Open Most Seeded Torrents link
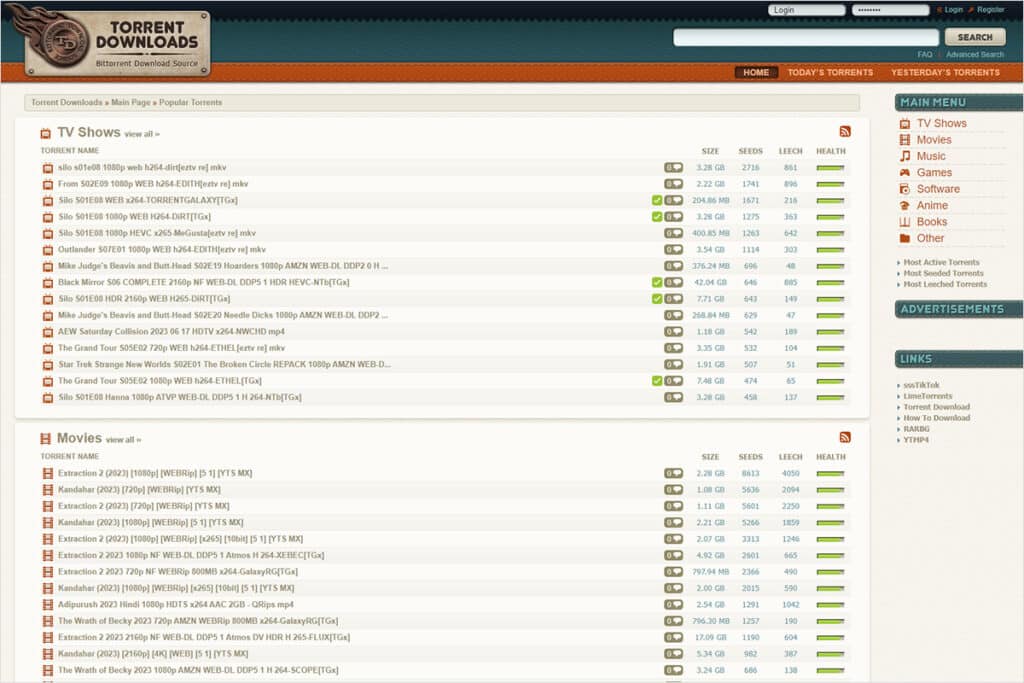Viewport: 1024px width, 683px height. (943, 273)
